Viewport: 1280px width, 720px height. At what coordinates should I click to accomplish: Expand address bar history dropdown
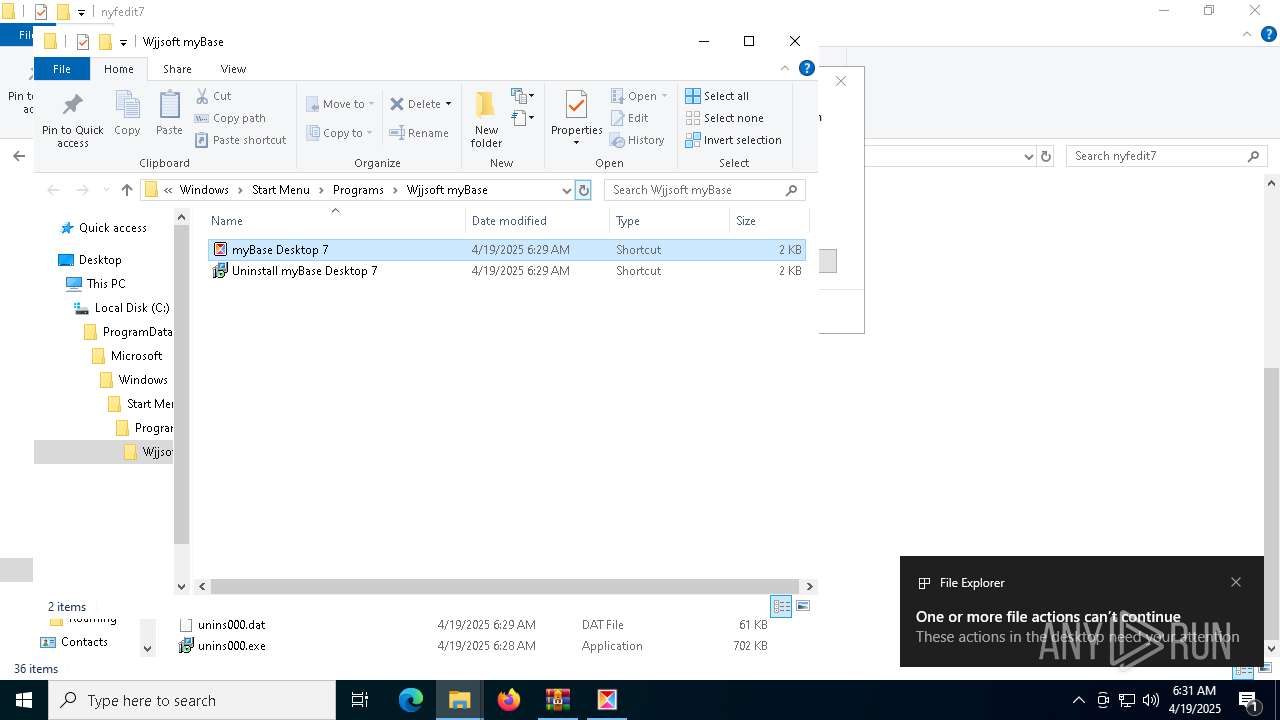[x=566, y=190]
